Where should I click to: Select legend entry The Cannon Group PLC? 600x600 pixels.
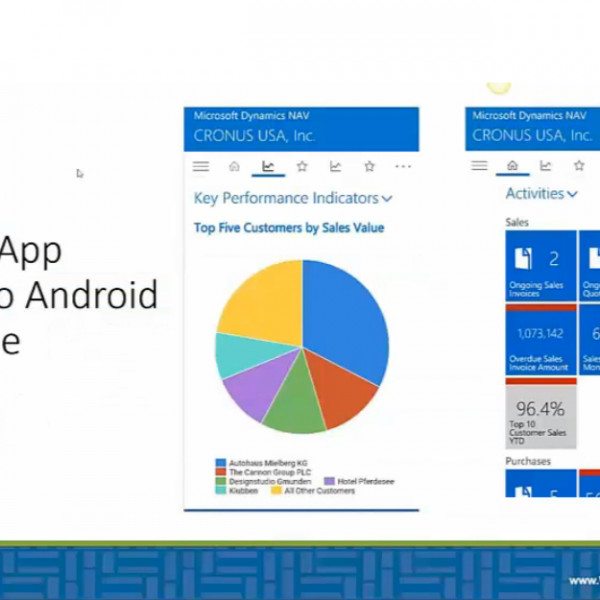click(264, 472)
